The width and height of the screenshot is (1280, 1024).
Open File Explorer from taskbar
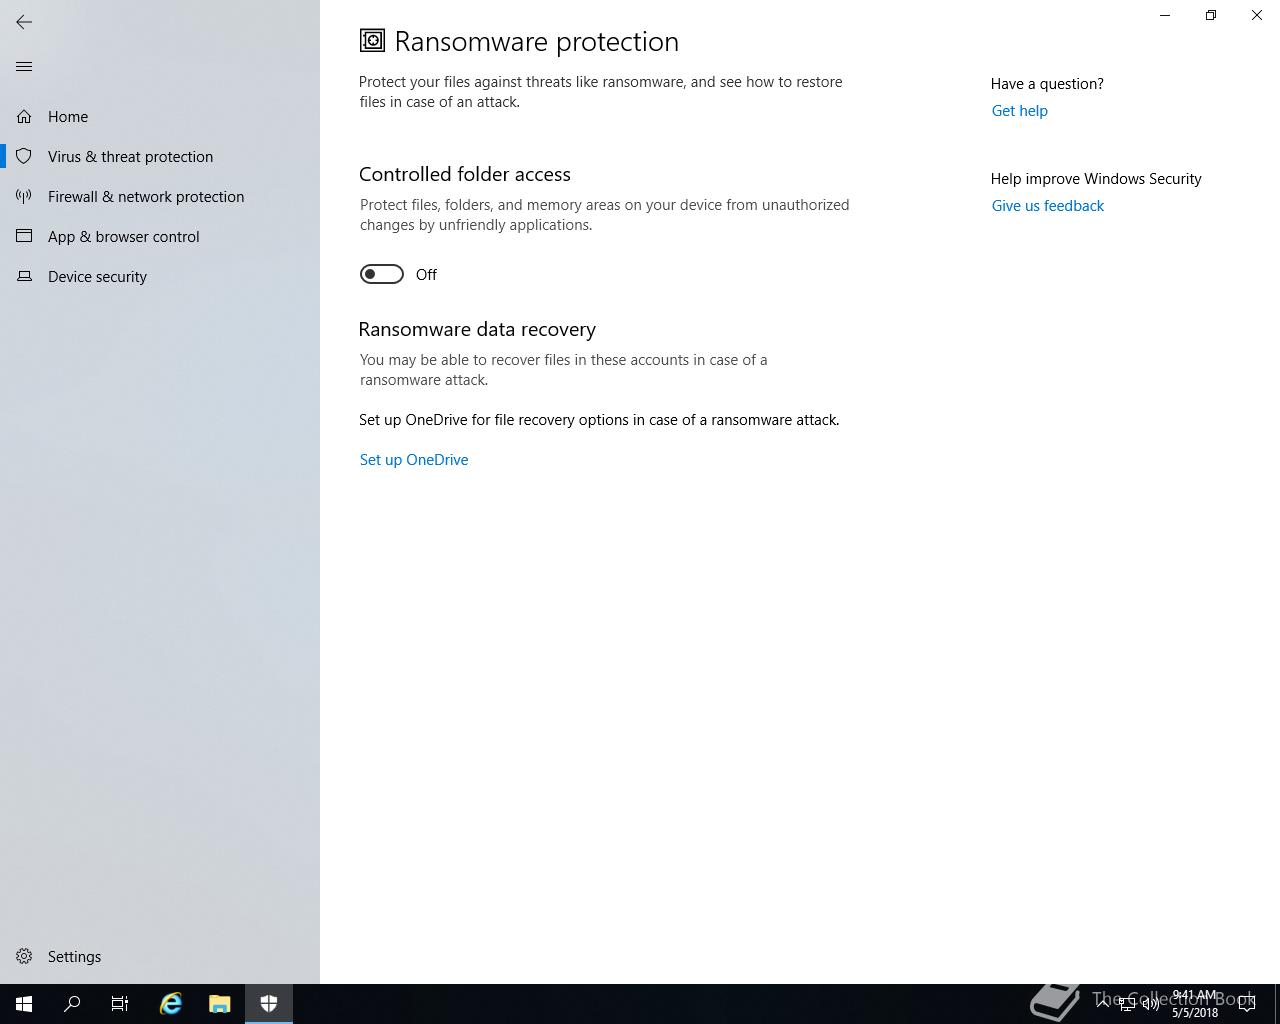pyautogui.click(x=220, y=1004)
